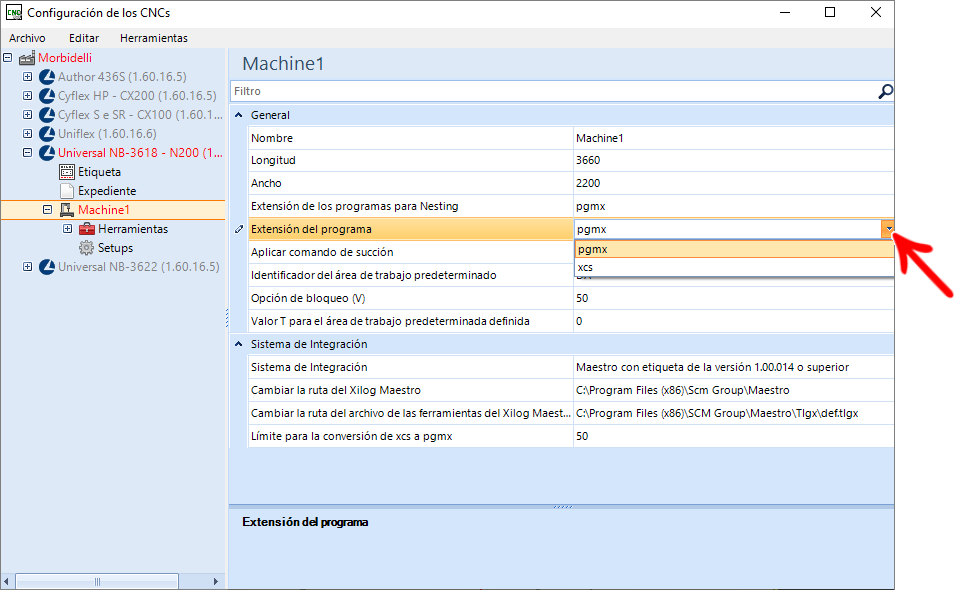
Task: Click Nesting extension value pgmx
Action: 734,206
